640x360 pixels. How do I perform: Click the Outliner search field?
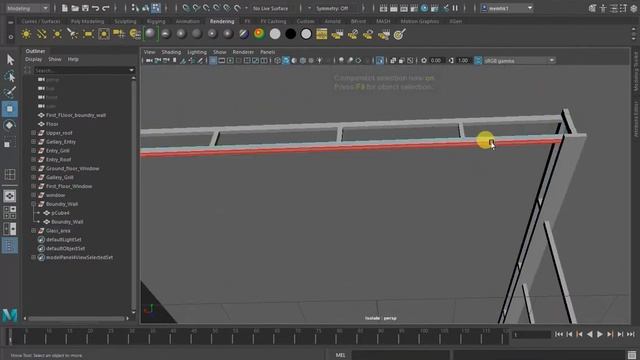point(81,70)
